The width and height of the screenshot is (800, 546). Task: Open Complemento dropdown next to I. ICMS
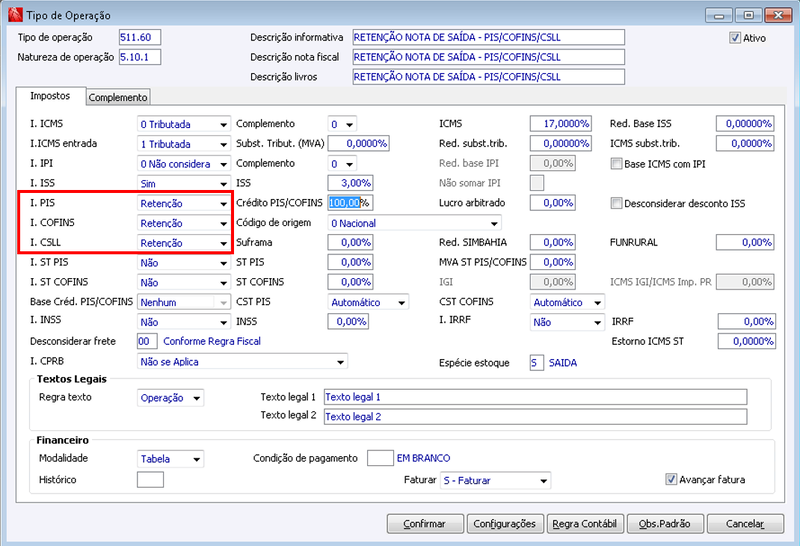point(342,124)
